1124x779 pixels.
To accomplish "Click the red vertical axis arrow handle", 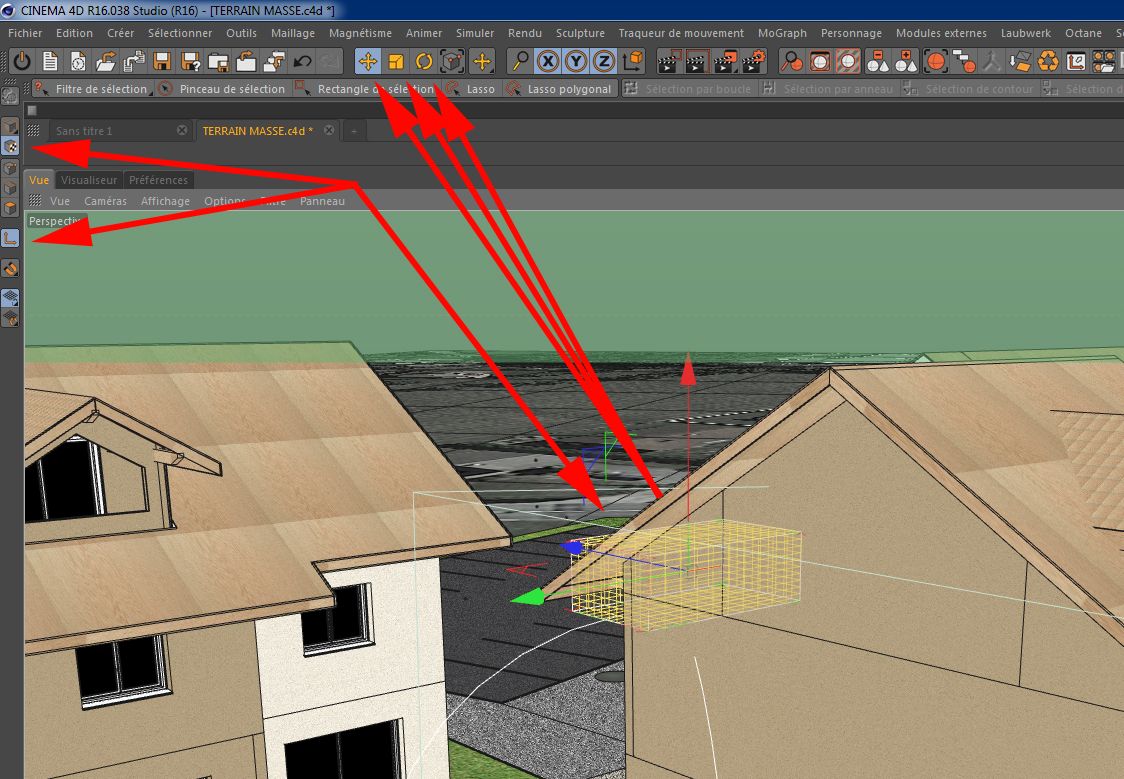I will tap(688, 369).
